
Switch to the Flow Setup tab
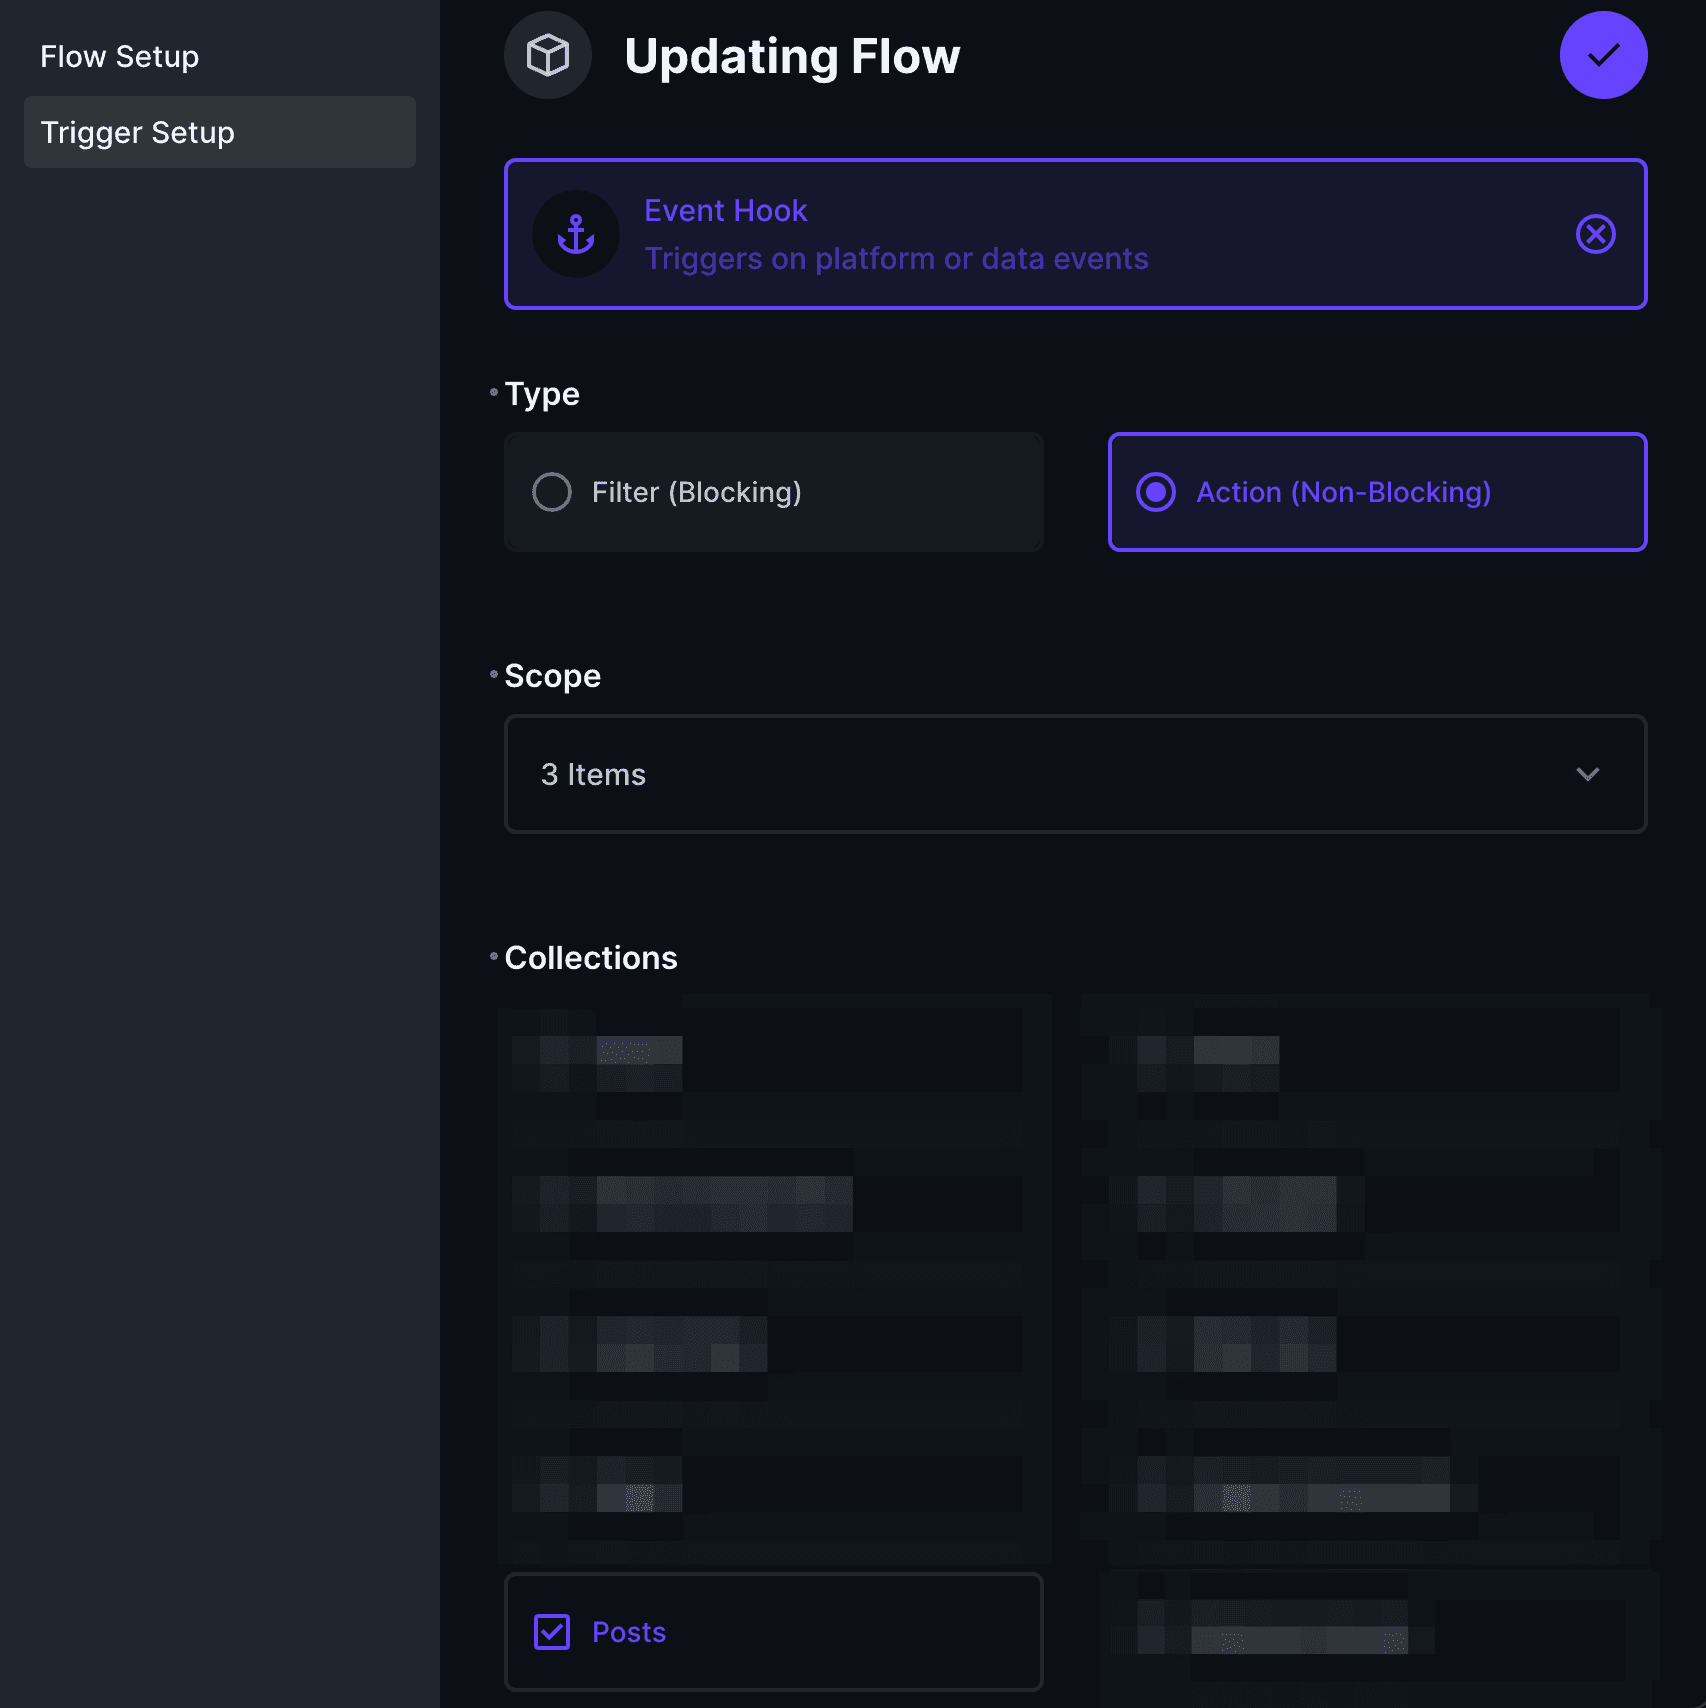119,56
